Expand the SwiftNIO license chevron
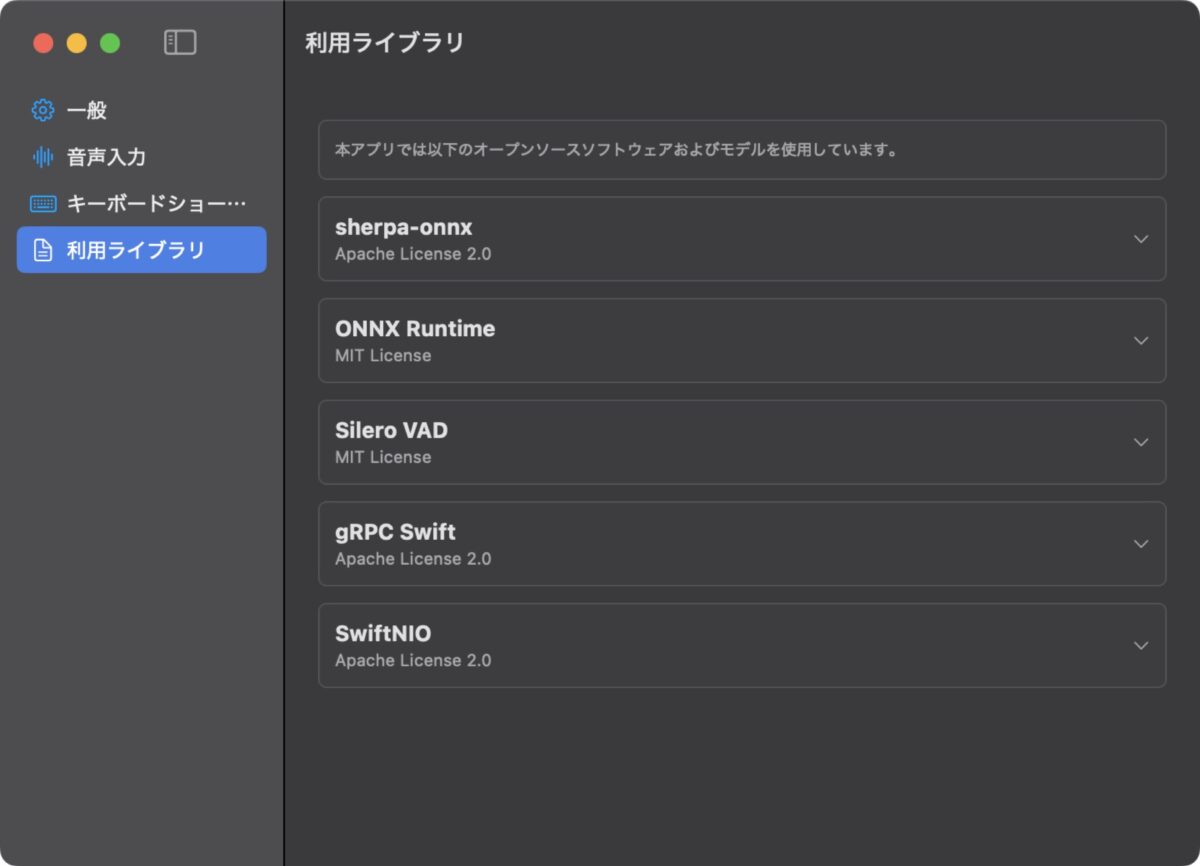 click(x=1141, y=645)
